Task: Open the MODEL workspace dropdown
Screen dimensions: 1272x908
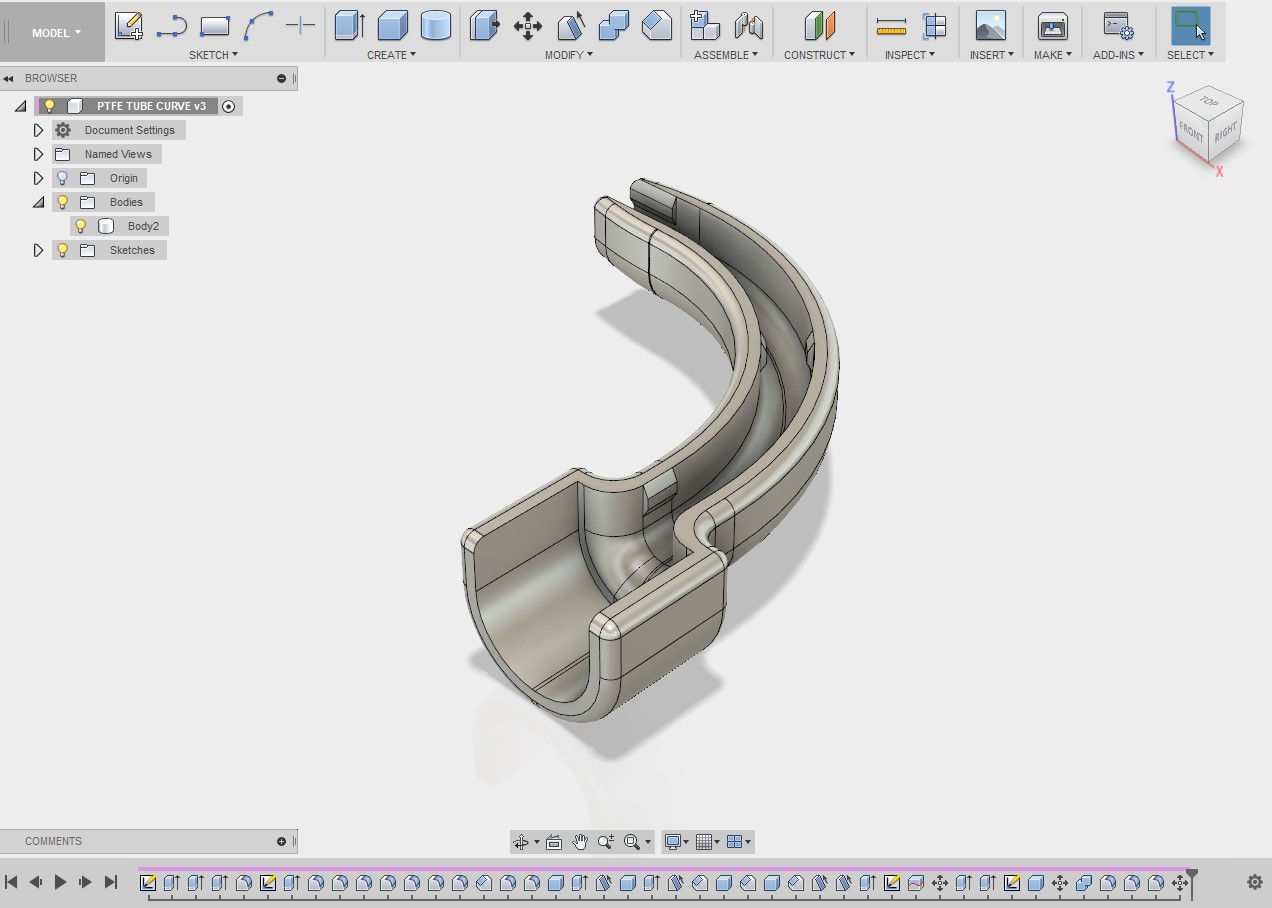Action: 56,33
